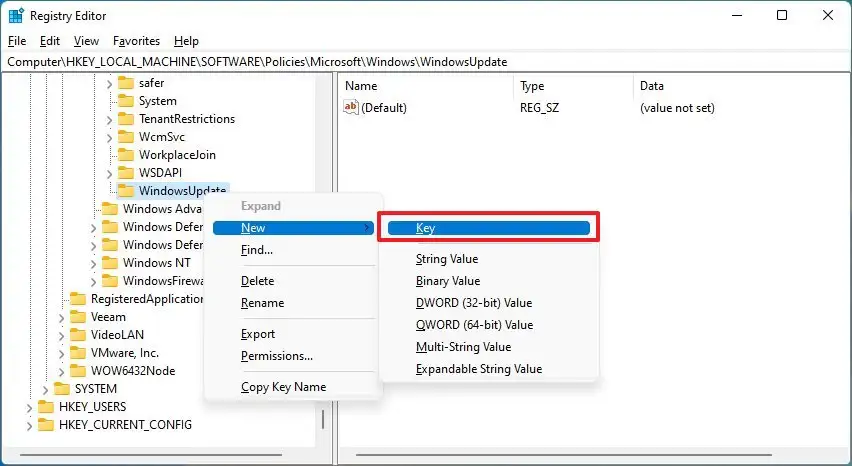Expand the HKEY_CURRENT_CONFIG tree node
The image size is (852, 466).
point(28,425)
